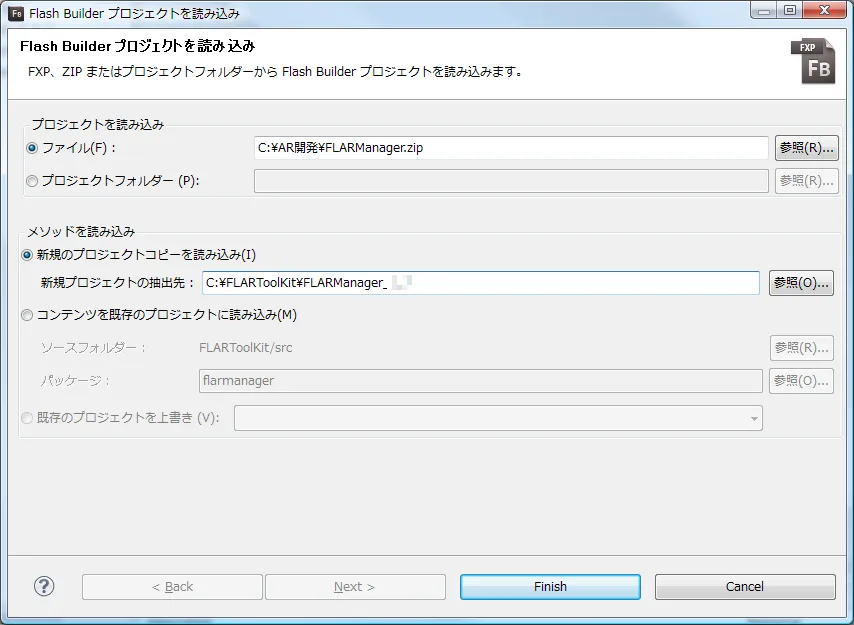Click 参照(R) button beside the file path
The image size is (854, 625).
pyautogui.click(x=807, y=148)
